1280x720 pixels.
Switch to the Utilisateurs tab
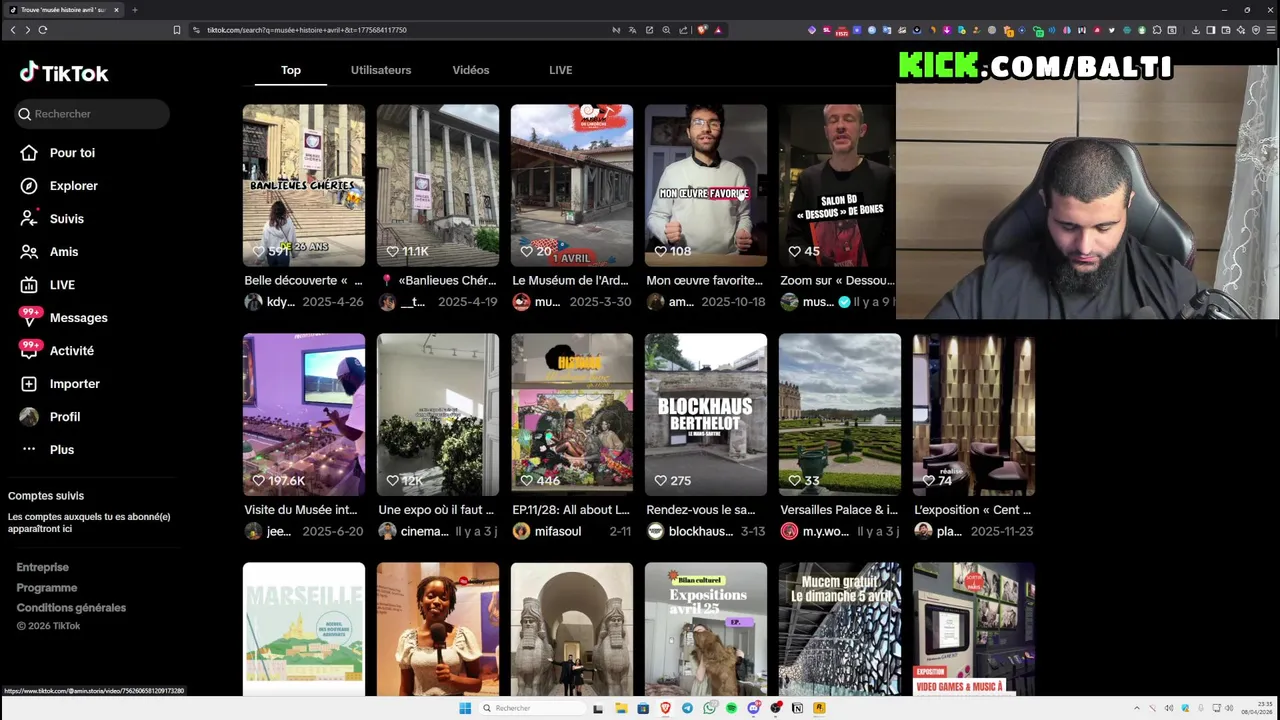click(381, 70)
